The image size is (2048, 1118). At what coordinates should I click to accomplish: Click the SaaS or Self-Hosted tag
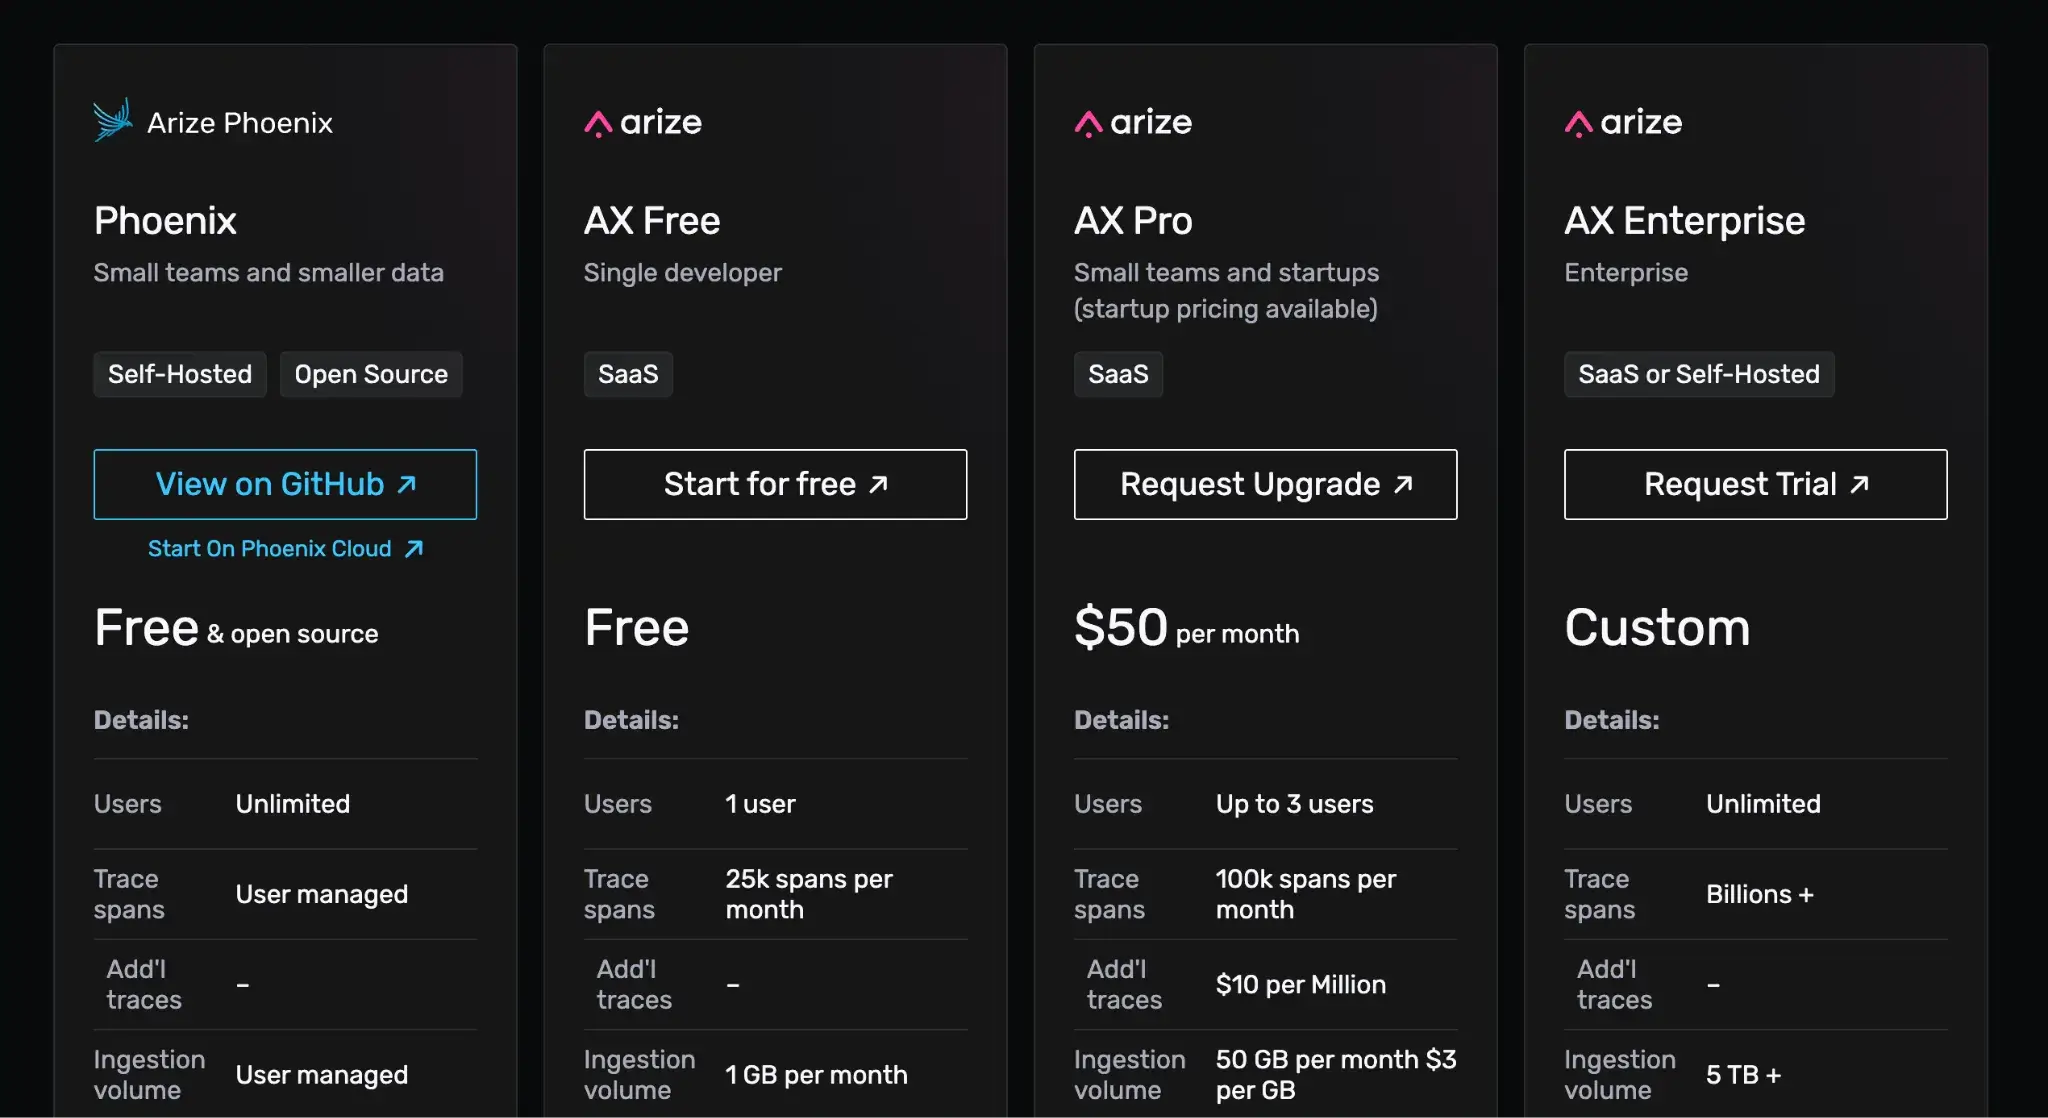[1698, 374]
